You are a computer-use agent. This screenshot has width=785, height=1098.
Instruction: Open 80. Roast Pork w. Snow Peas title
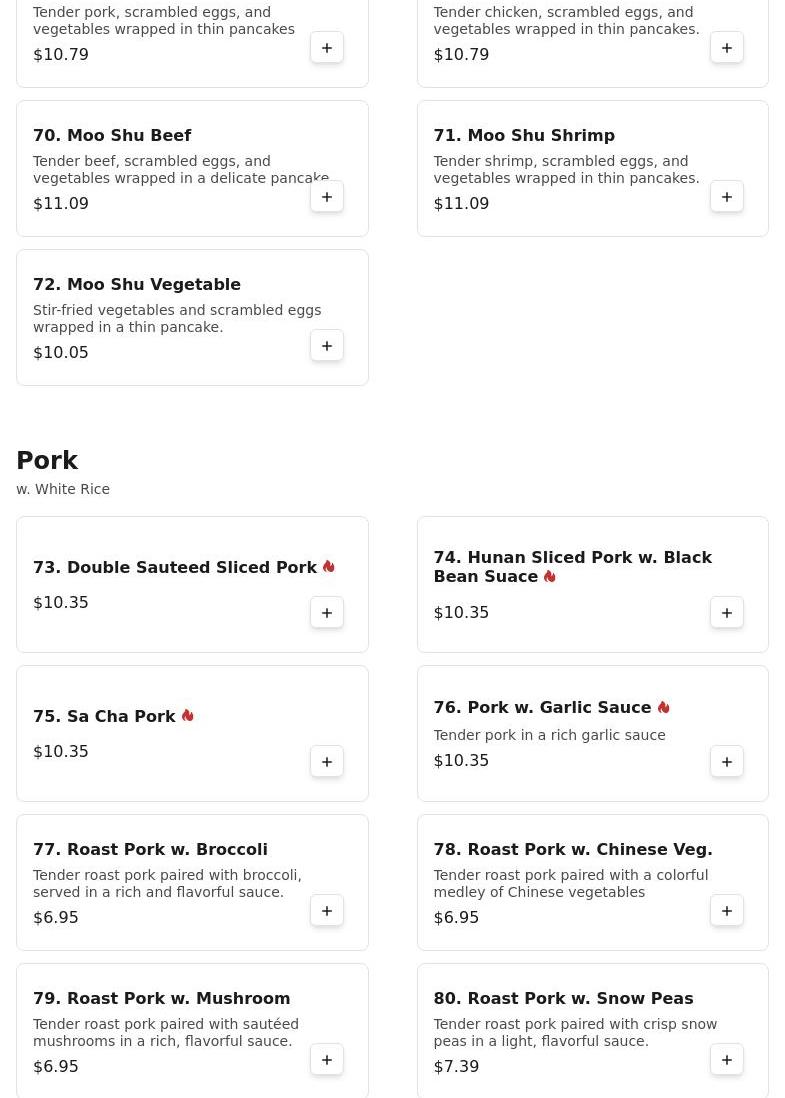pos(563,998)
